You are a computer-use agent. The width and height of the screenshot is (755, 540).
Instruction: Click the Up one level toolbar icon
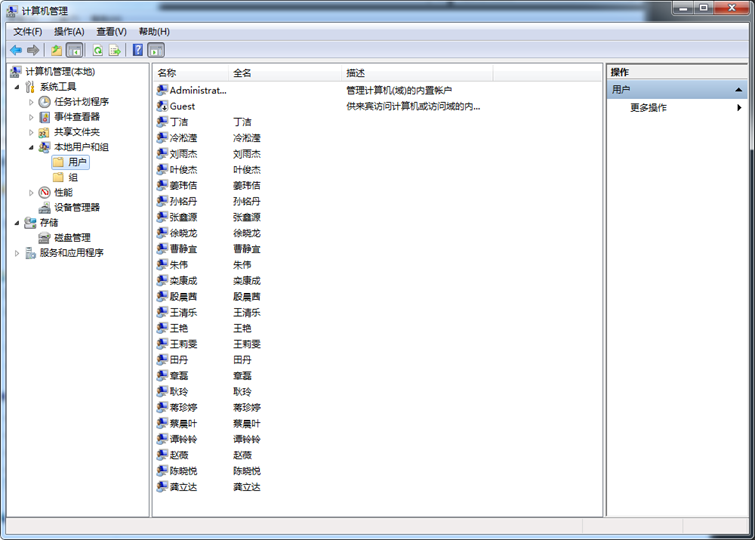57,50
